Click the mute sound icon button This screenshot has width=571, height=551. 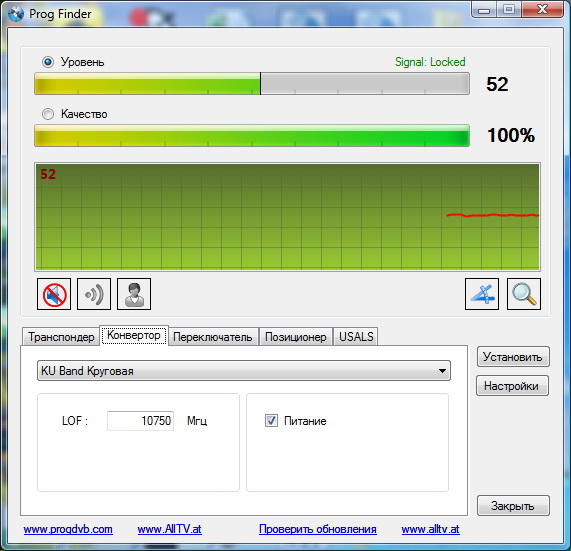tap(54, 294)
